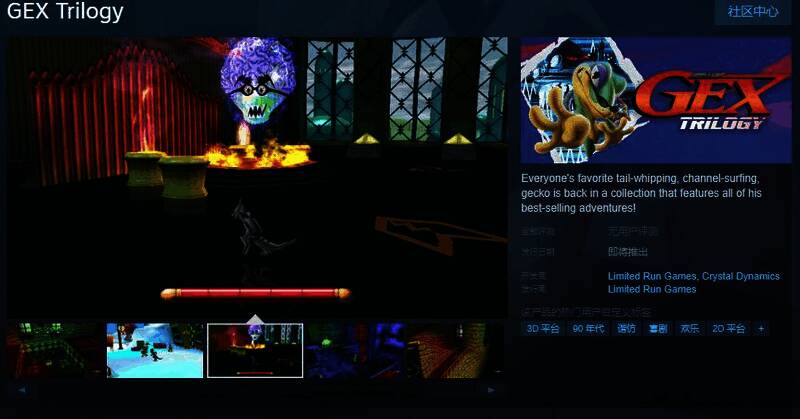Image resolution: width=800 pixels, height=419 pixels.
Task: Click the 喜剧 tag
Action: [x=657, y=328]
